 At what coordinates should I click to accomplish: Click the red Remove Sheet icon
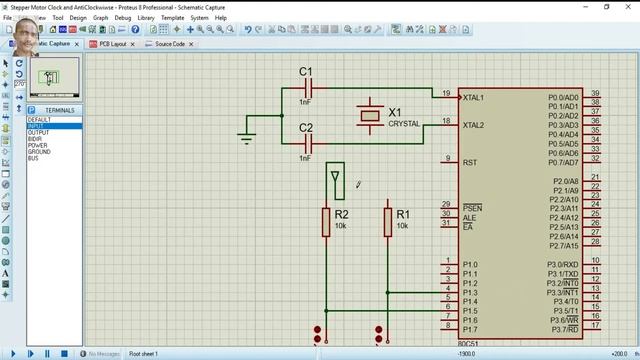[442, 29]
